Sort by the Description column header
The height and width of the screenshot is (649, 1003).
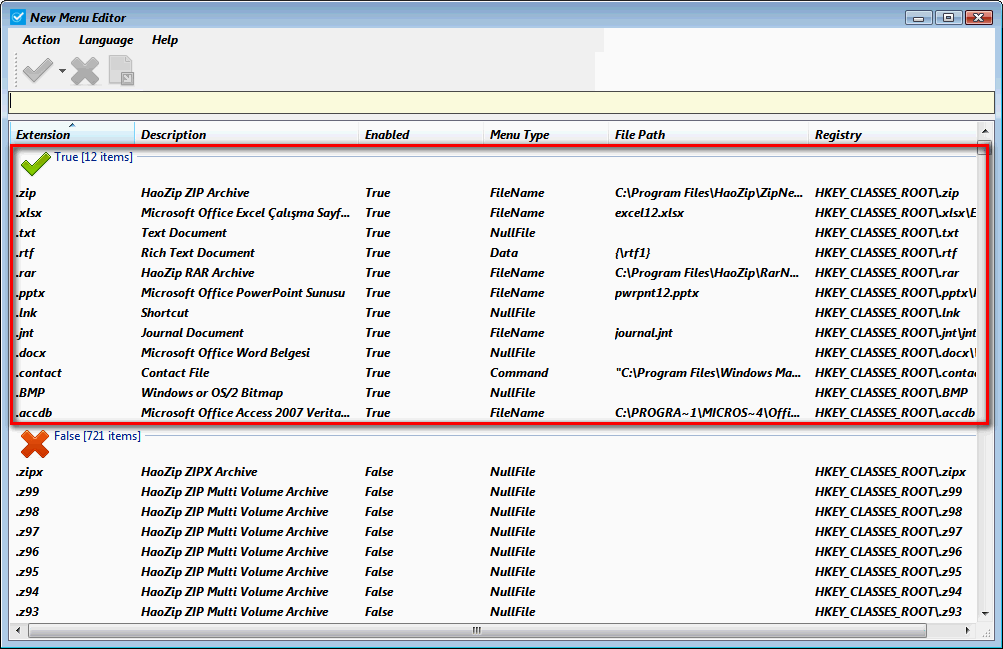tap(246, 134)
